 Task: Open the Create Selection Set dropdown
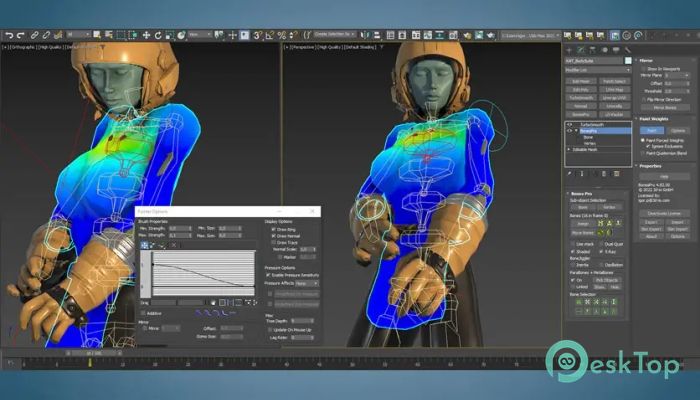[x=334, y=34]
